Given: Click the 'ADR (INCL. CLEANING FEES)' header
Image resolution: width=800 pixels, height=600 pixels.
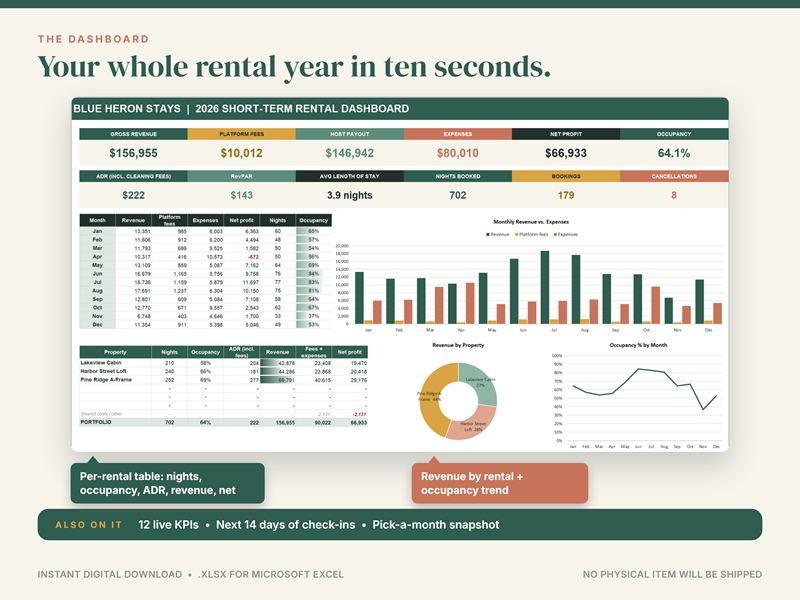Looking at the screenshot, I should (x=133, y=176).
